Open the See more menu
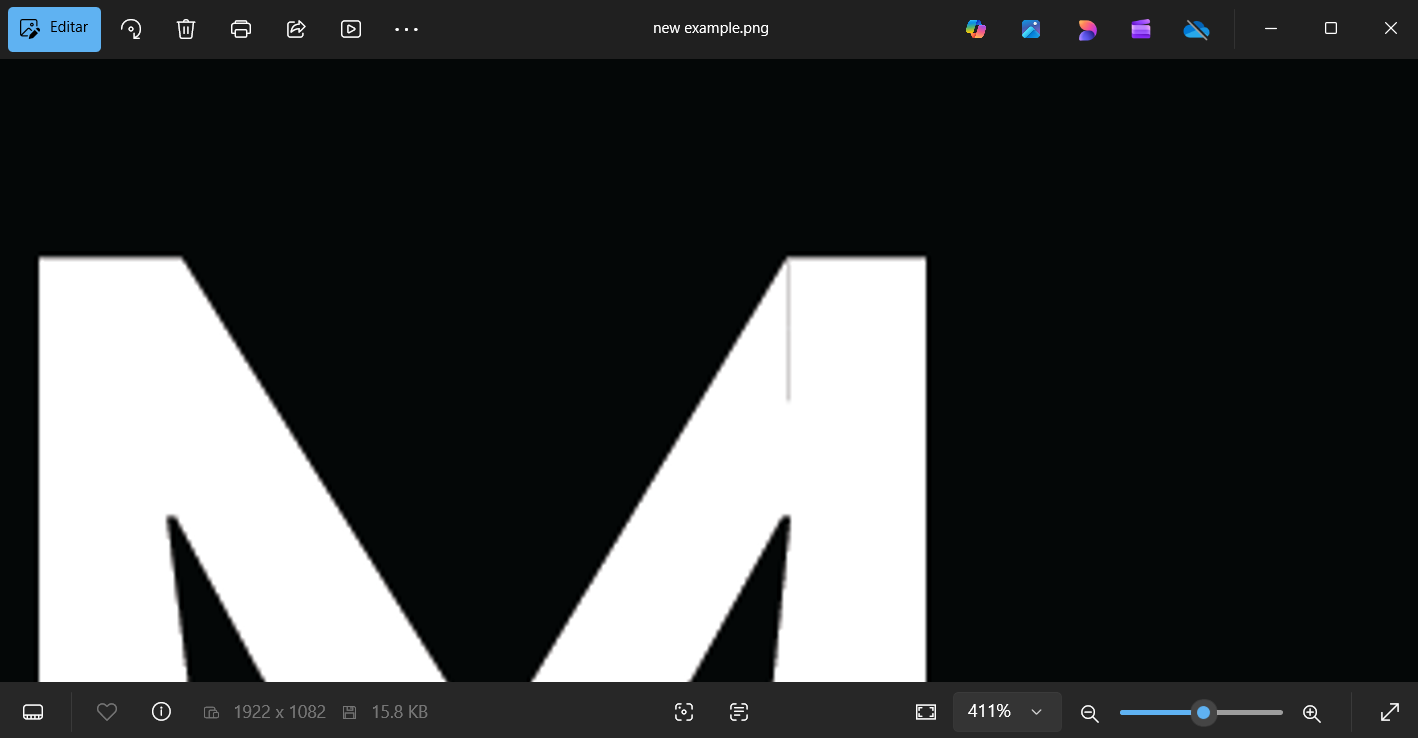Image resolution: width=1418 pixels, height=742 pixels. pos(406,29)
